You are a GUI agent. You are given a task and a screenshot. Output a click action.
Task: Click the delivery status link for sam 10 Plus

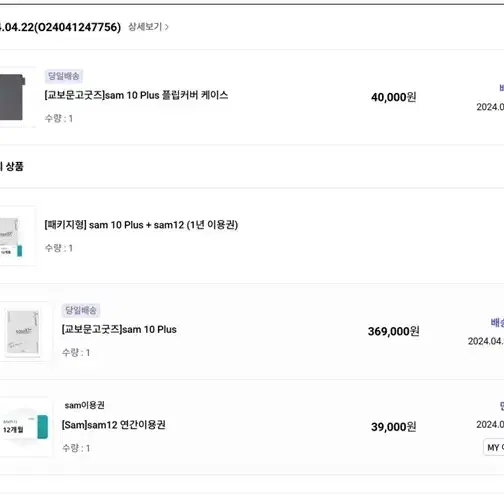497,322
